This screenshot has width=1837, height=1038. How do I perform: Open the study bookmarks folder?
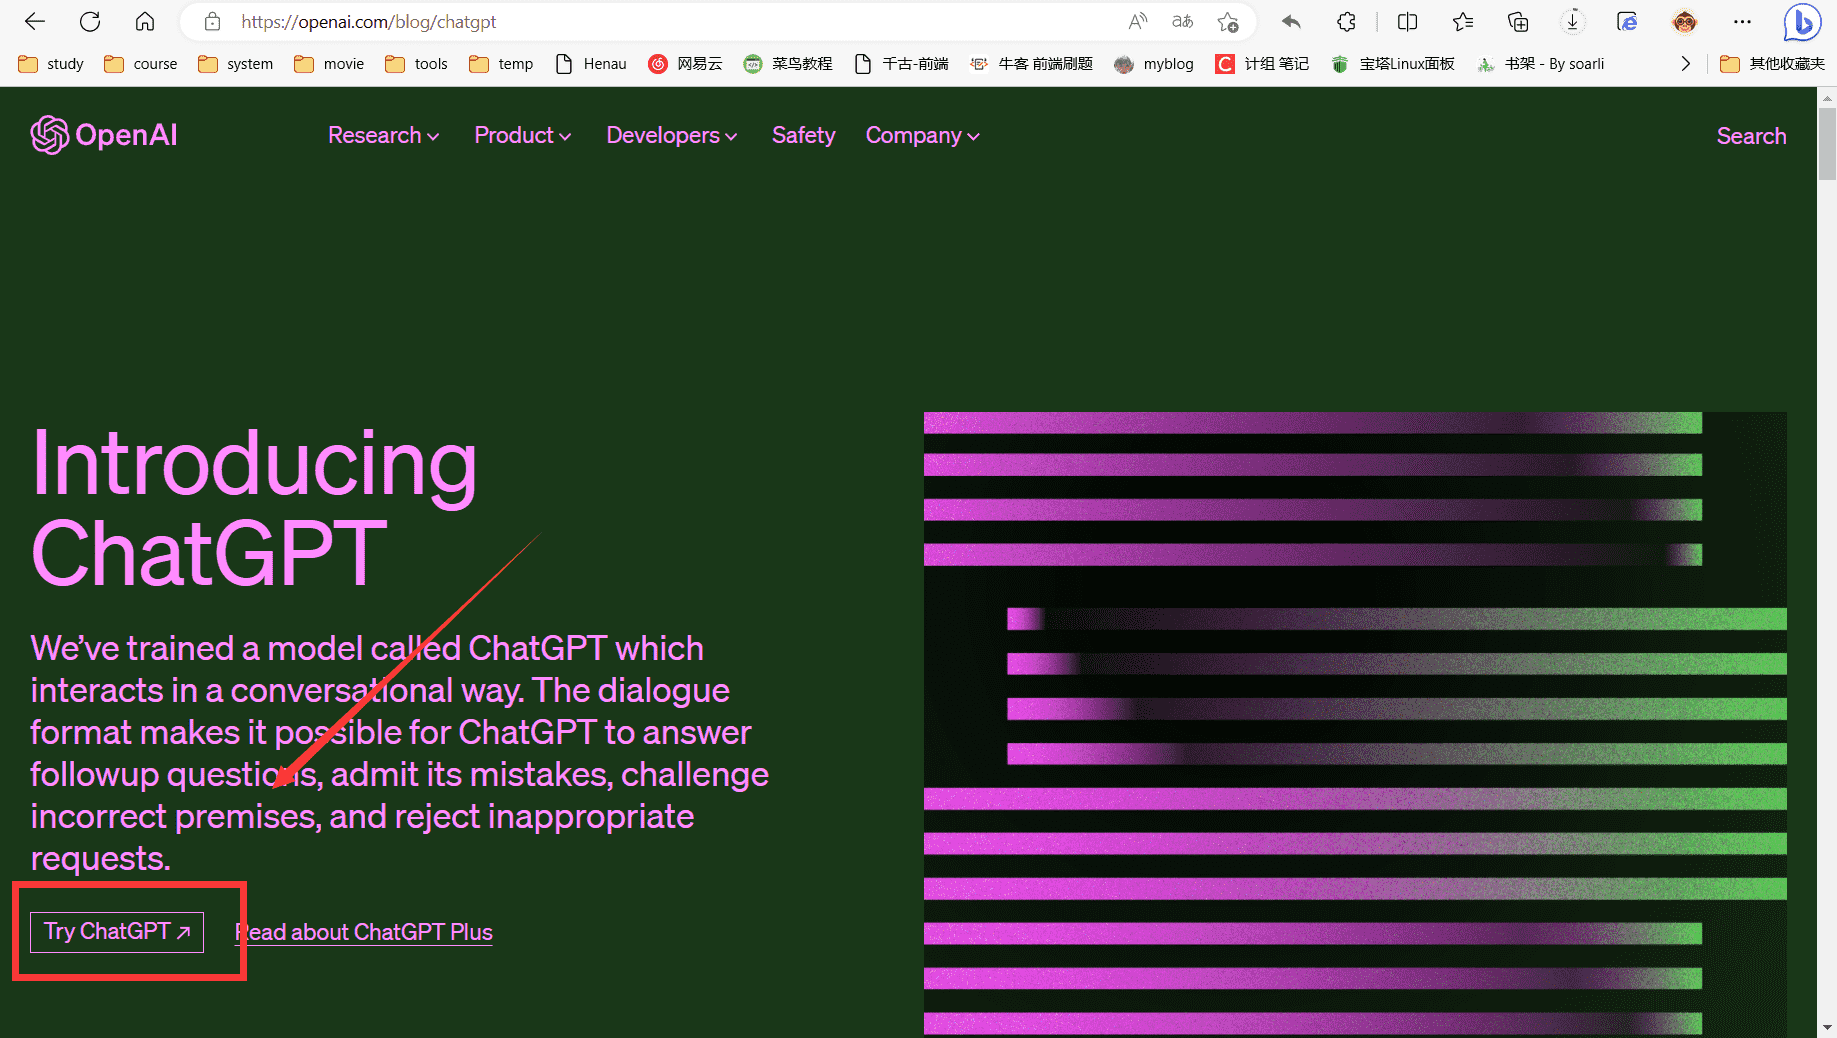point(51,64)
